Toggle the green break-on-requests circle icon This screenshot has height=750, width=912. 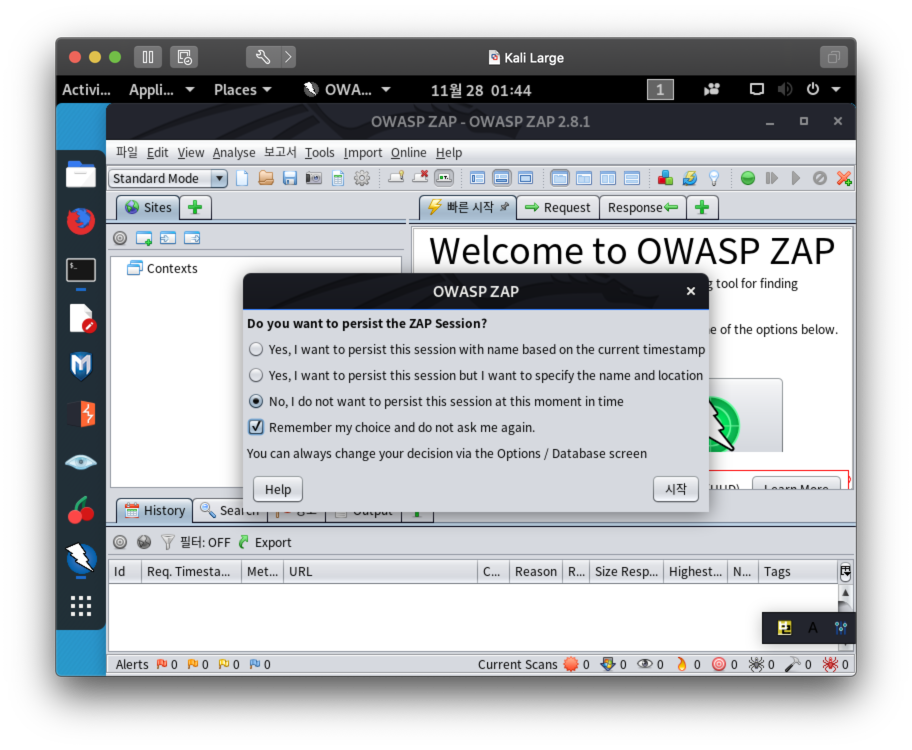coord(748,178)
